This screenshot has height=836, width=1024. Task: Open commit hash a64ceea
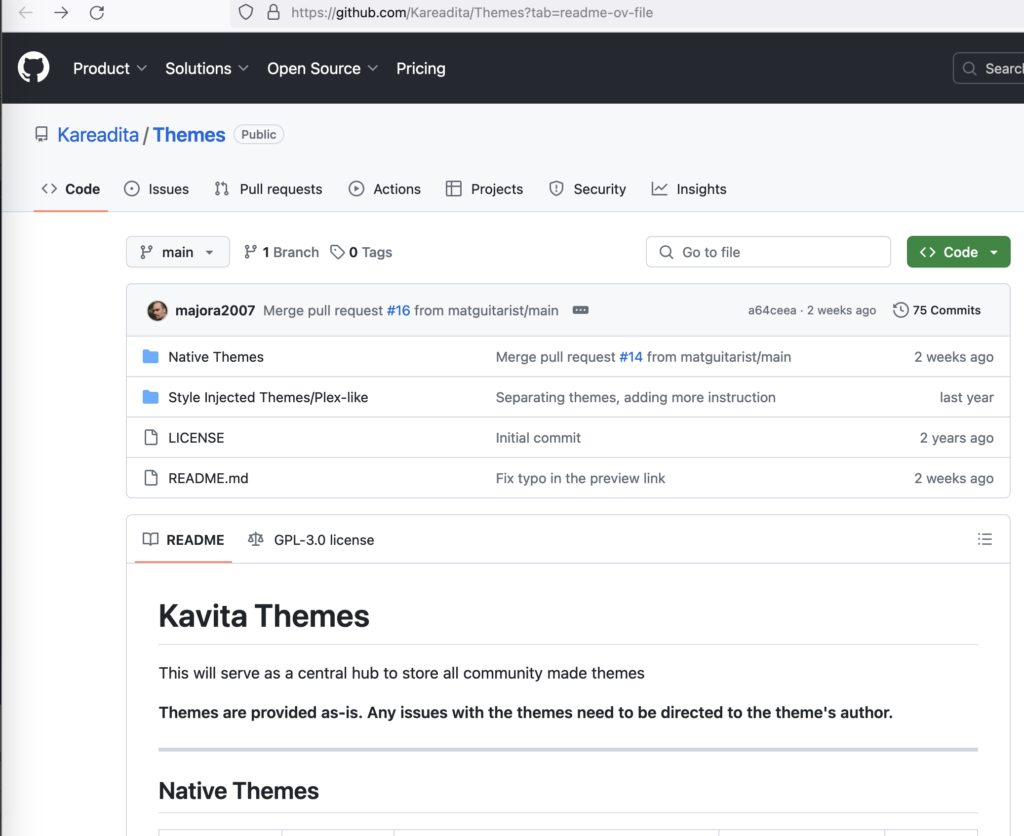(x=772, y=310)
